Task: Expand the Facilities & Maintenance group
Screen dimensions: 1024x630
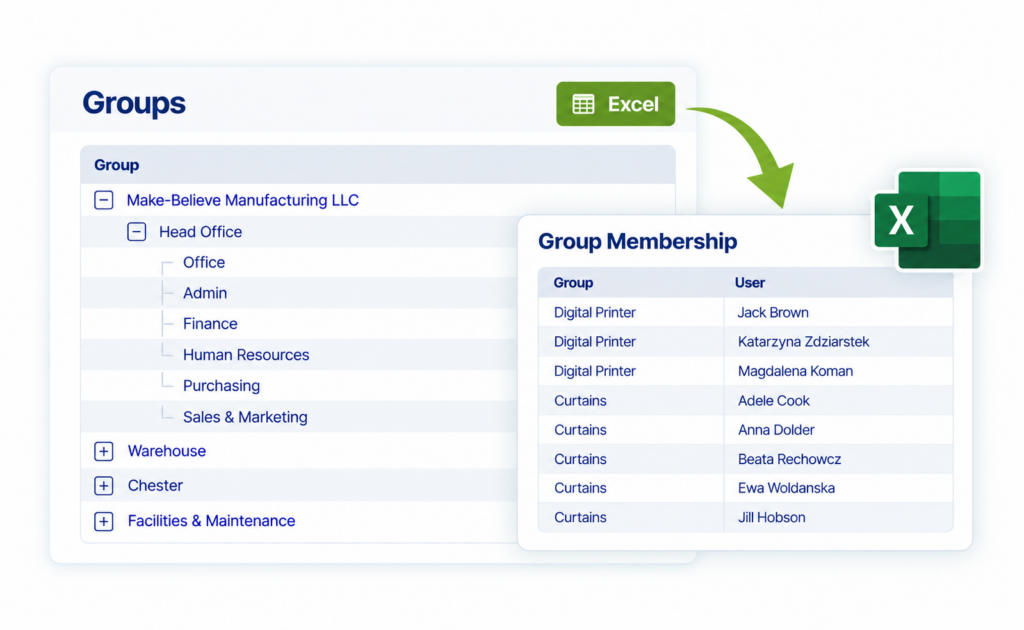Action: click(x=104, y=521)
